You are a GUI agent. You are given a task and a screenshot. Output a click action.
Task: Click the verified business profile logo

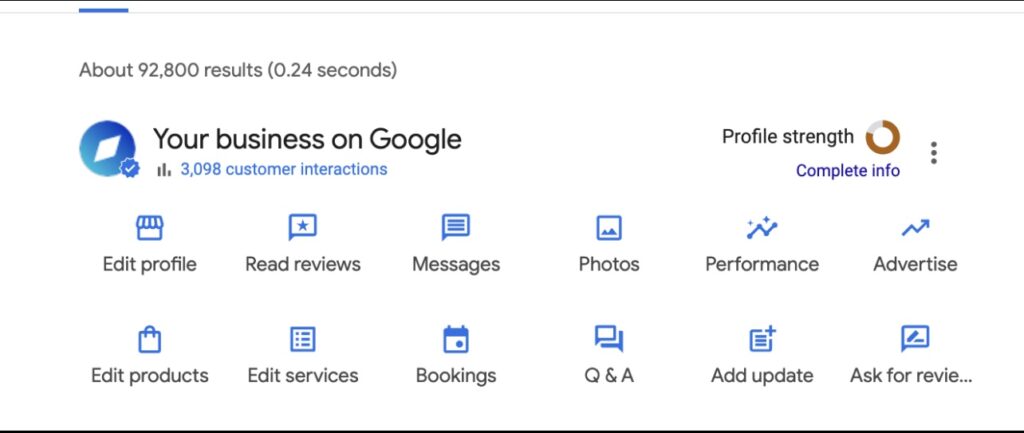click(x=108, y=150)
